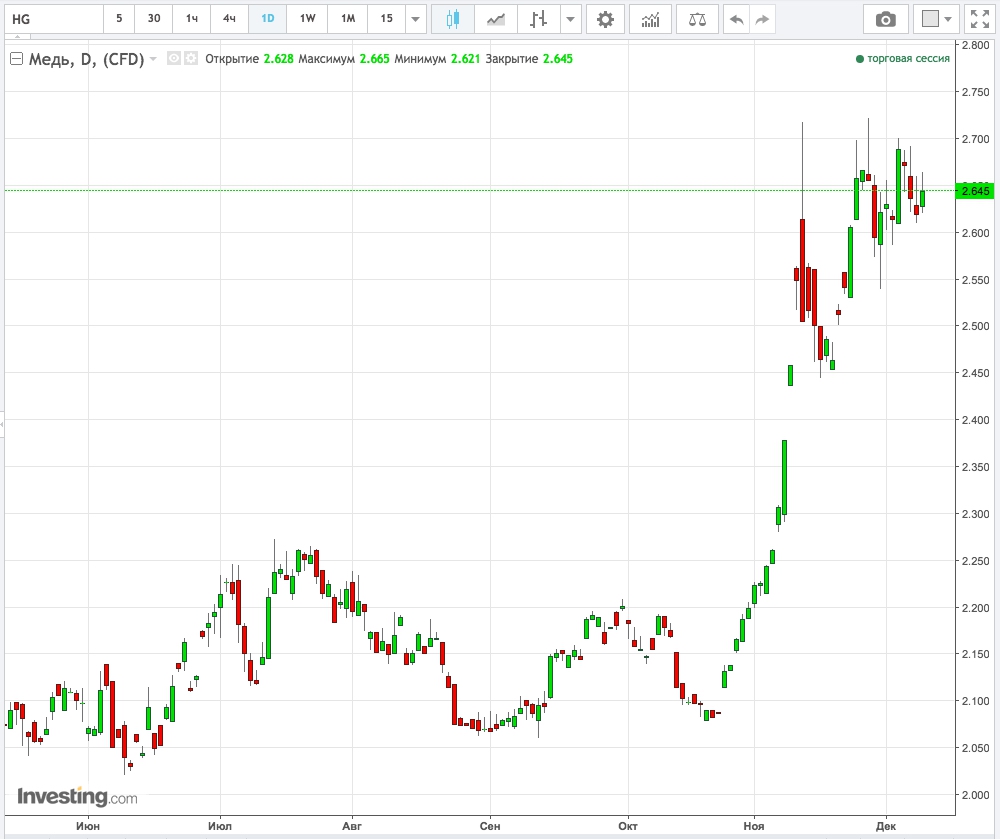
Task: Toggle Медь series visibility eye
Action: click(x=173, y=59)
